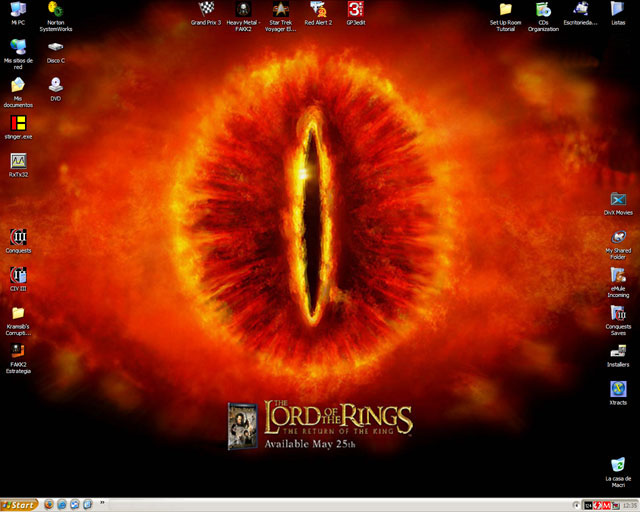Screen dimensions: 640x512
Task: Click the Start button on taskbar
Action: (20, 505)
